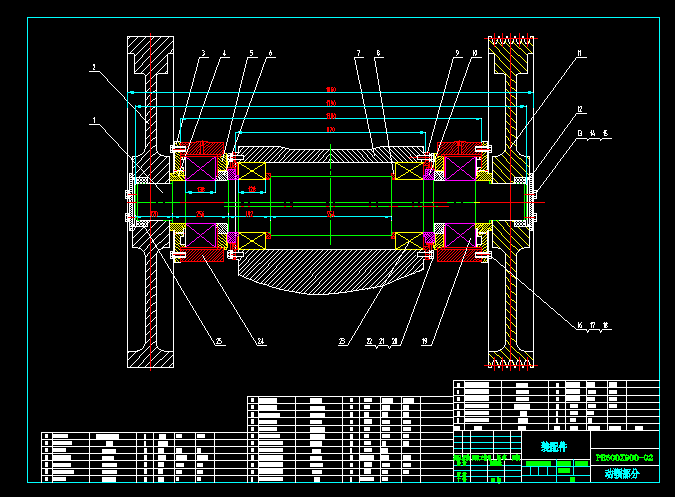Viewport: 675px width, 497px height.
Task: Select part callout number 6
Action: point(270,53)
